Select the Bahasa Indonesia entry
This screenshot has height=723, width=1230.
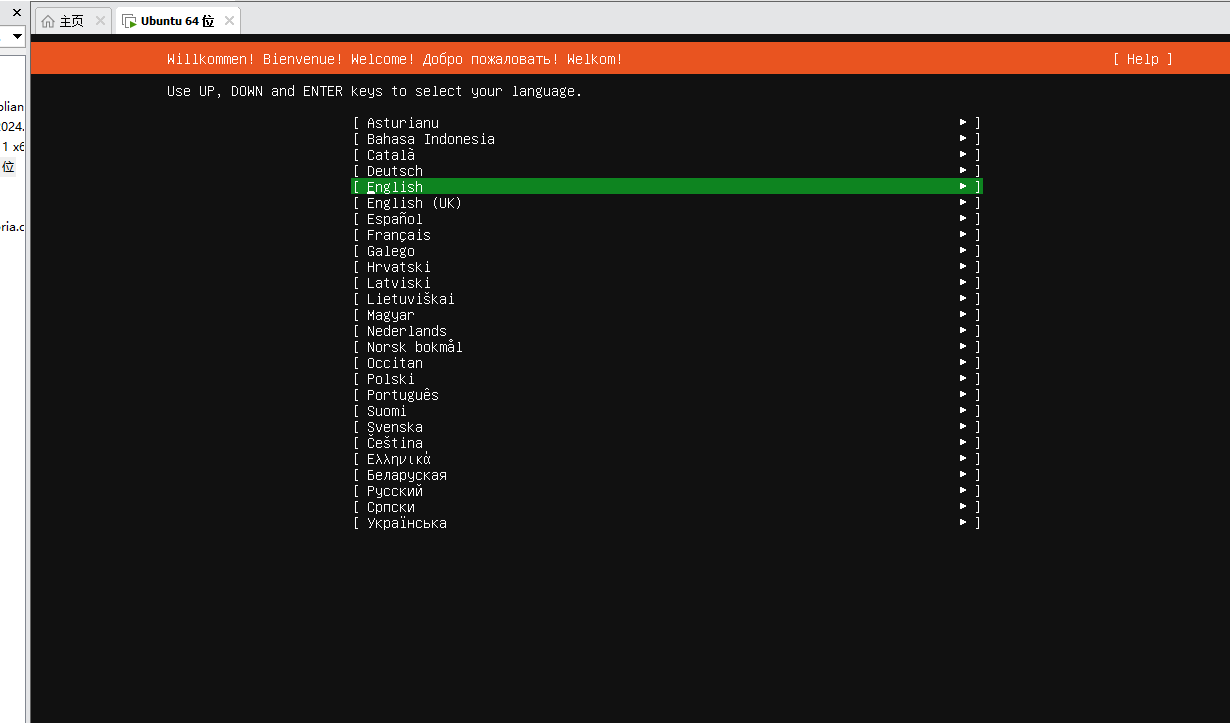(x=430, y=139)
